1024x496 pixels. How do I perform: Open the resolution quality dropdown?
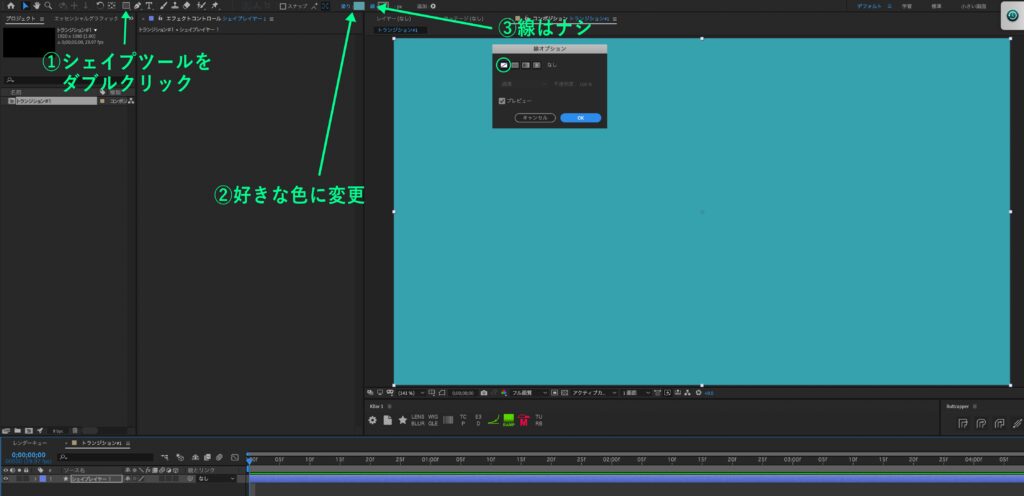pos(530,393)
